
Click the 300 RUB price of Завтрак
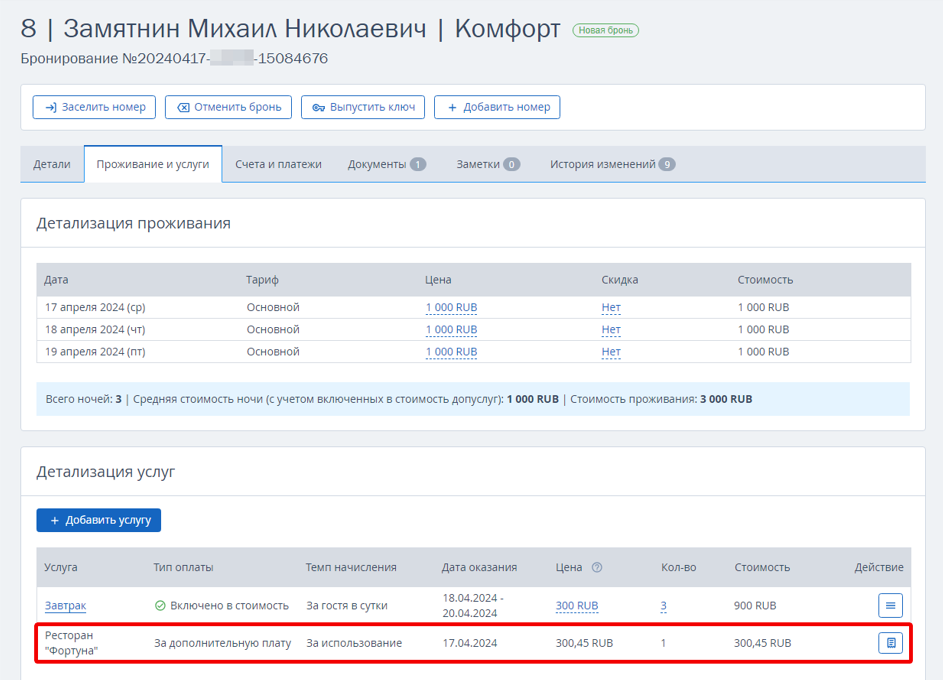click(x=577, y=605)
